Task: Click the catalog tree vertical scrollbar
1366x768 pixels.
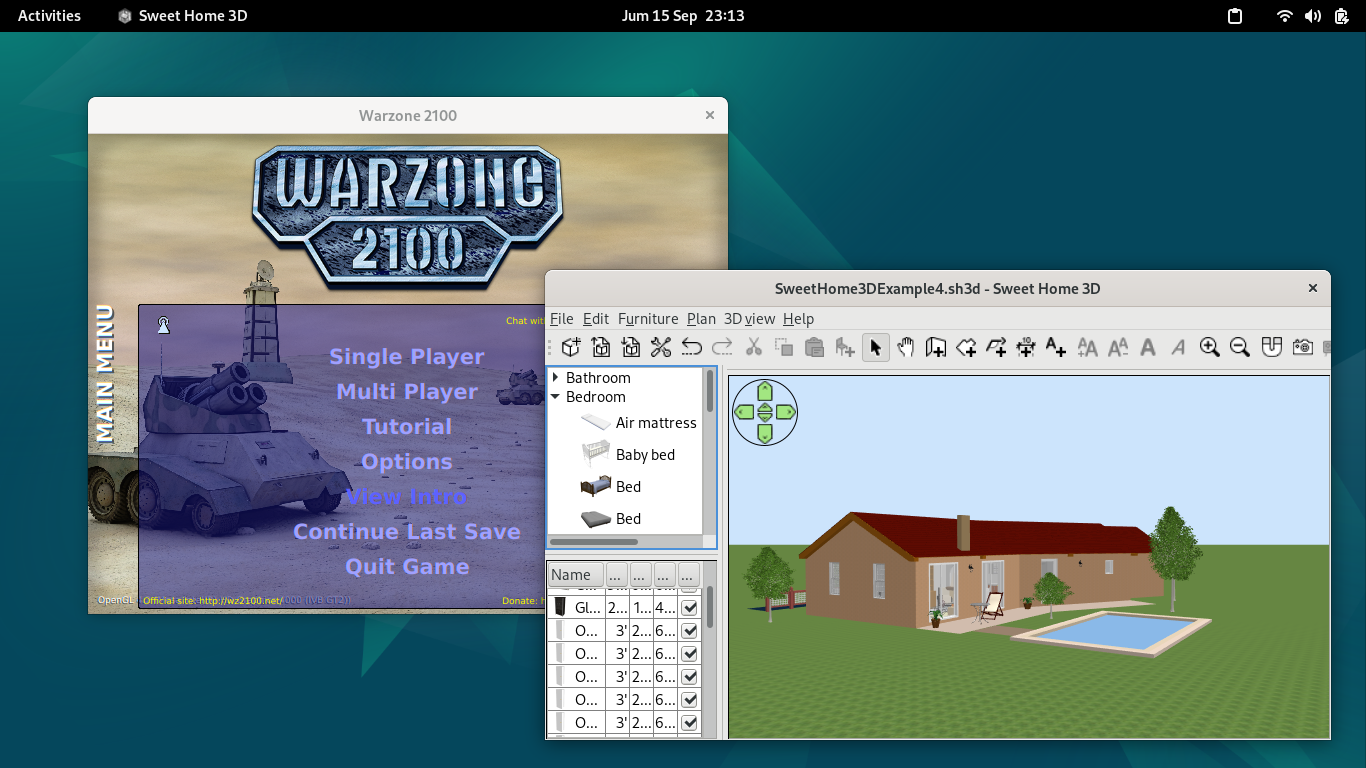Action: click(x=711, y=390)
